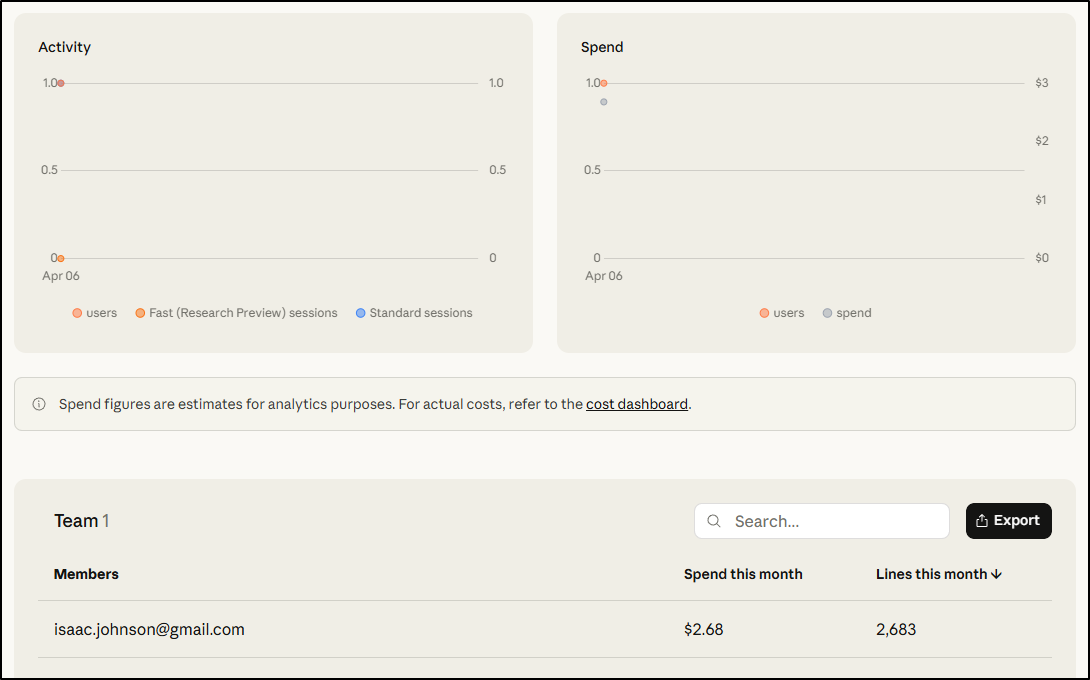The width and height of the screenshot is (1090, 680).
Task: Click the orange users data point at 1.0 in Activity chart
Action: coord(60,83)
